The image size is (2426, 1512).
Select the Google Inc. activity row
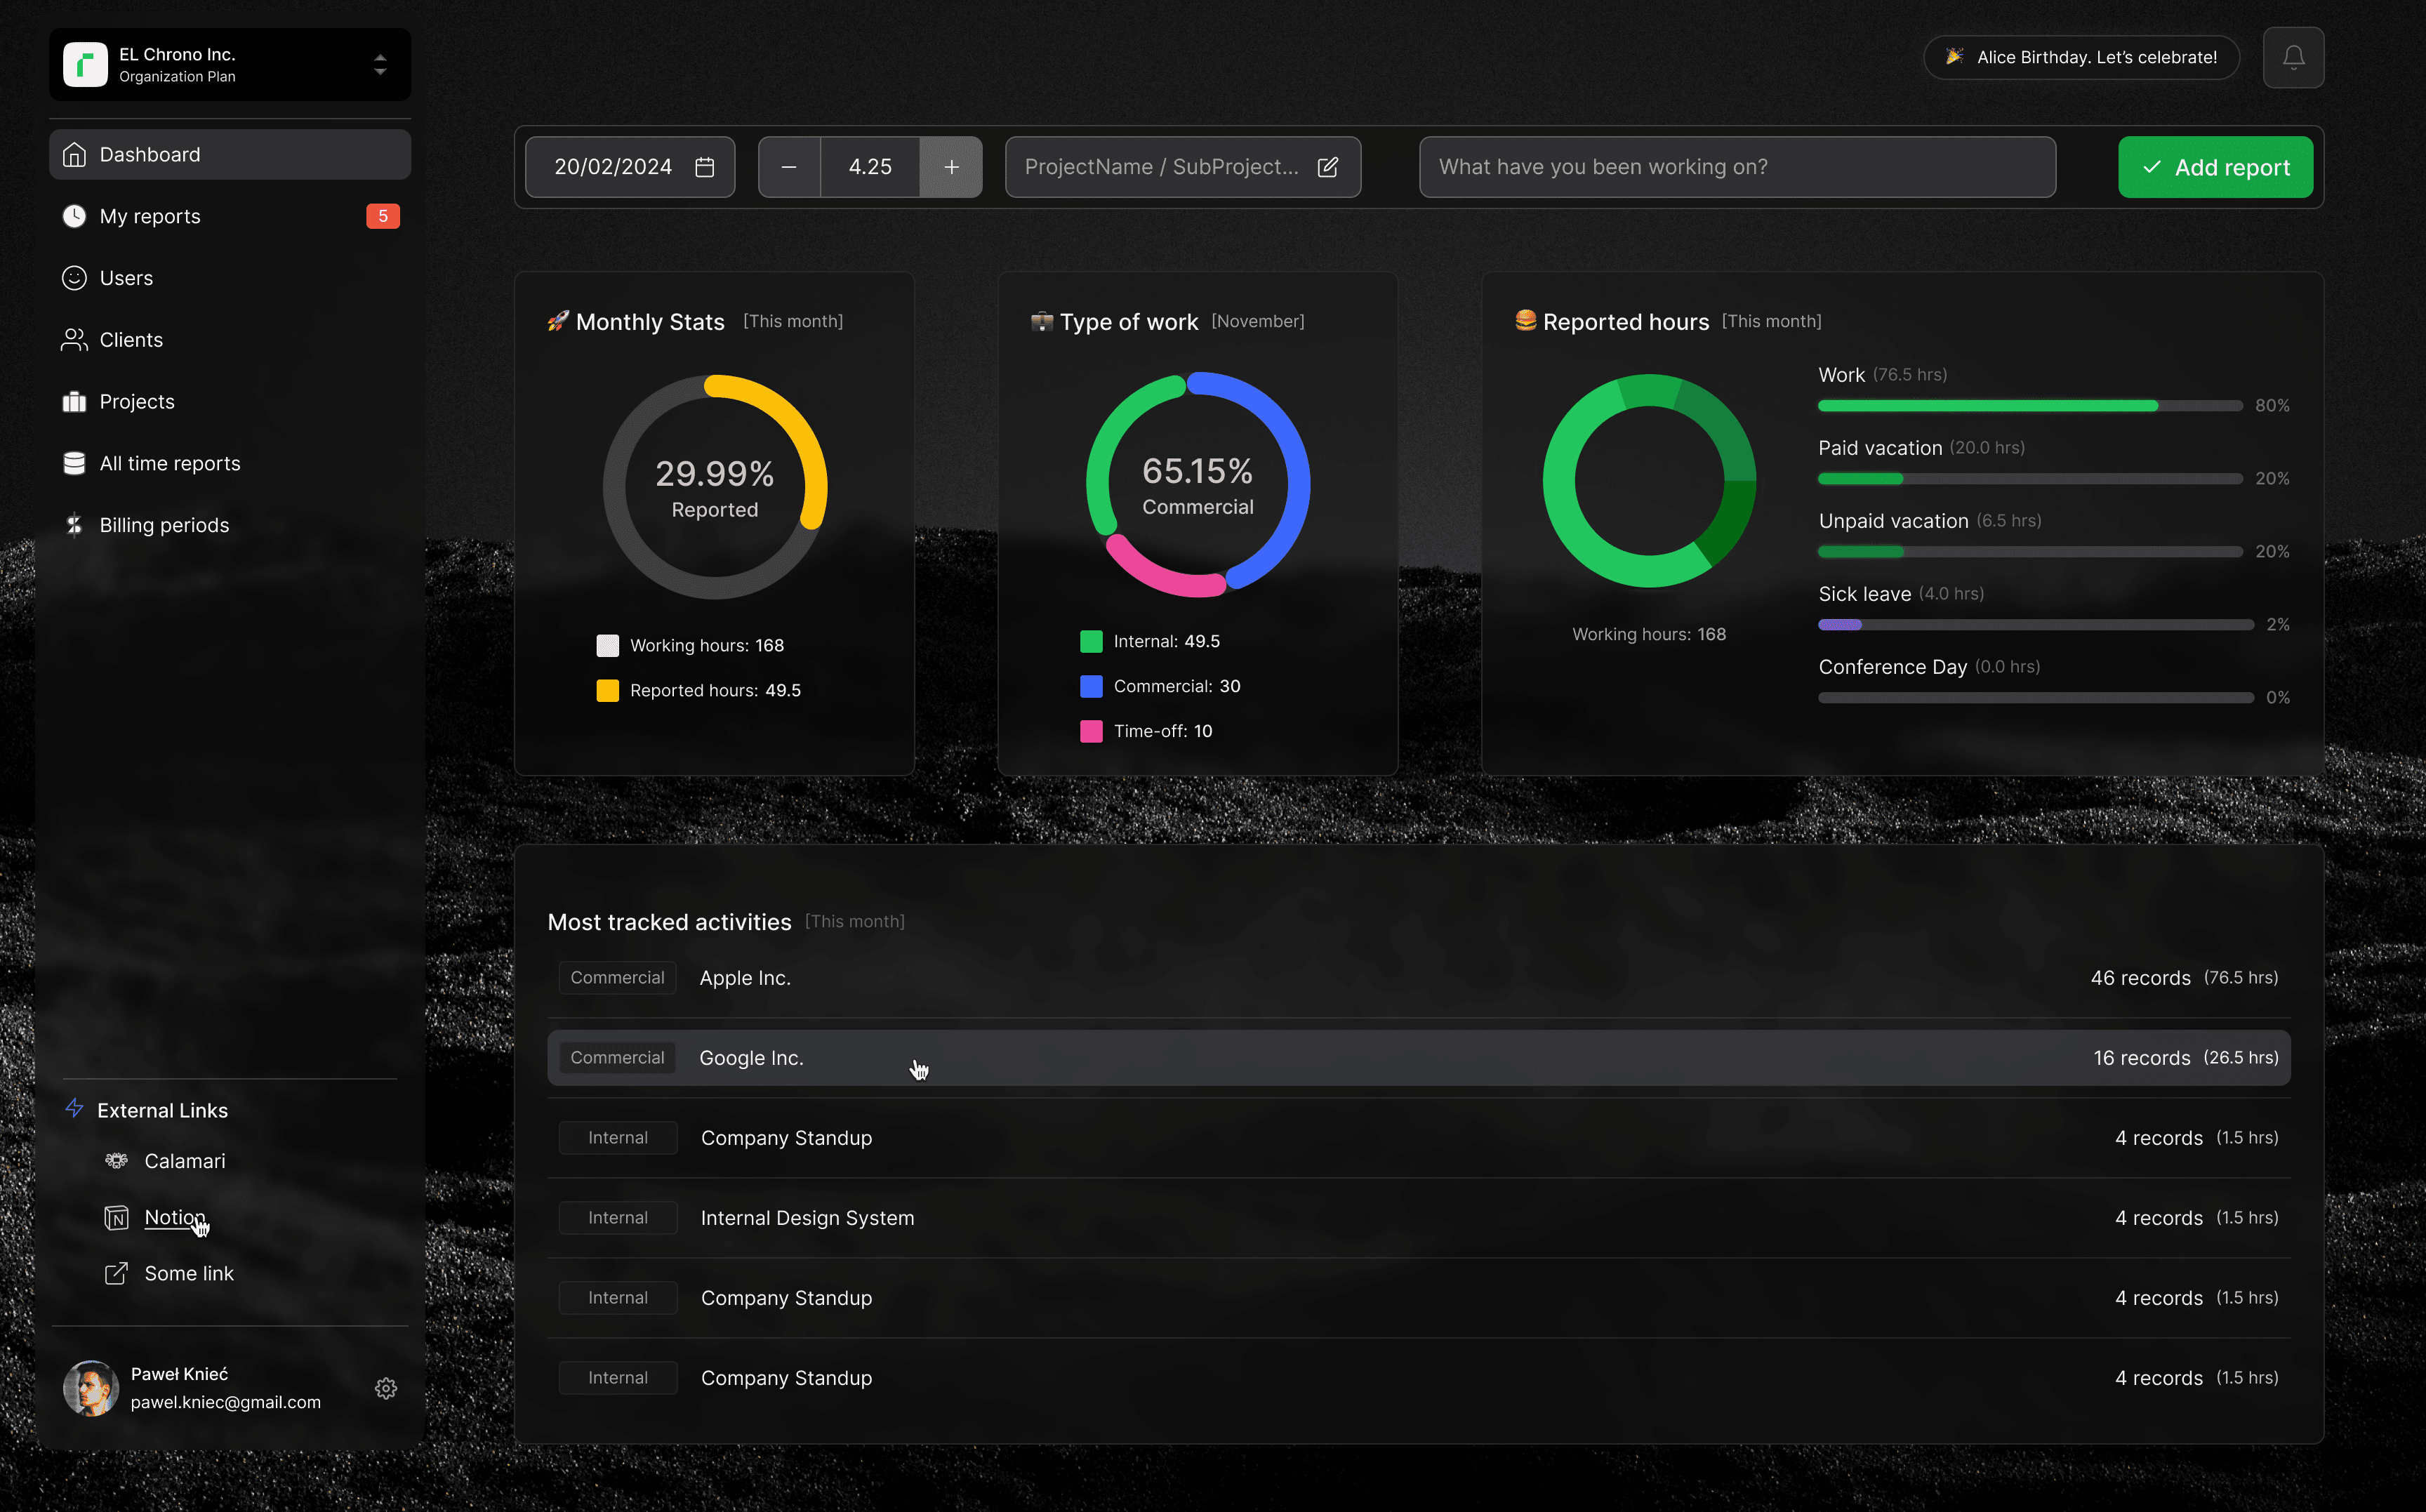pyautogui.click(x=1417, y=1057)
